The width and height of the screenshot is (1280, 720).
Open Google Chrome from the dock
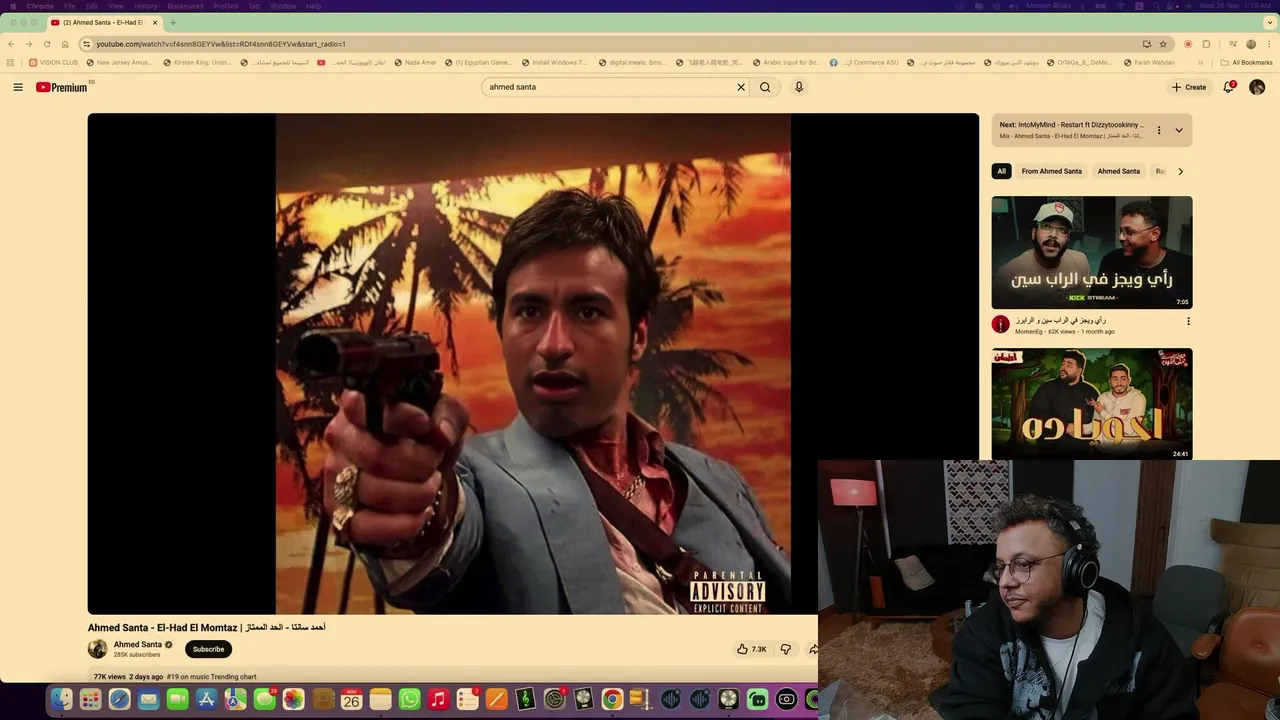(612, 700)
